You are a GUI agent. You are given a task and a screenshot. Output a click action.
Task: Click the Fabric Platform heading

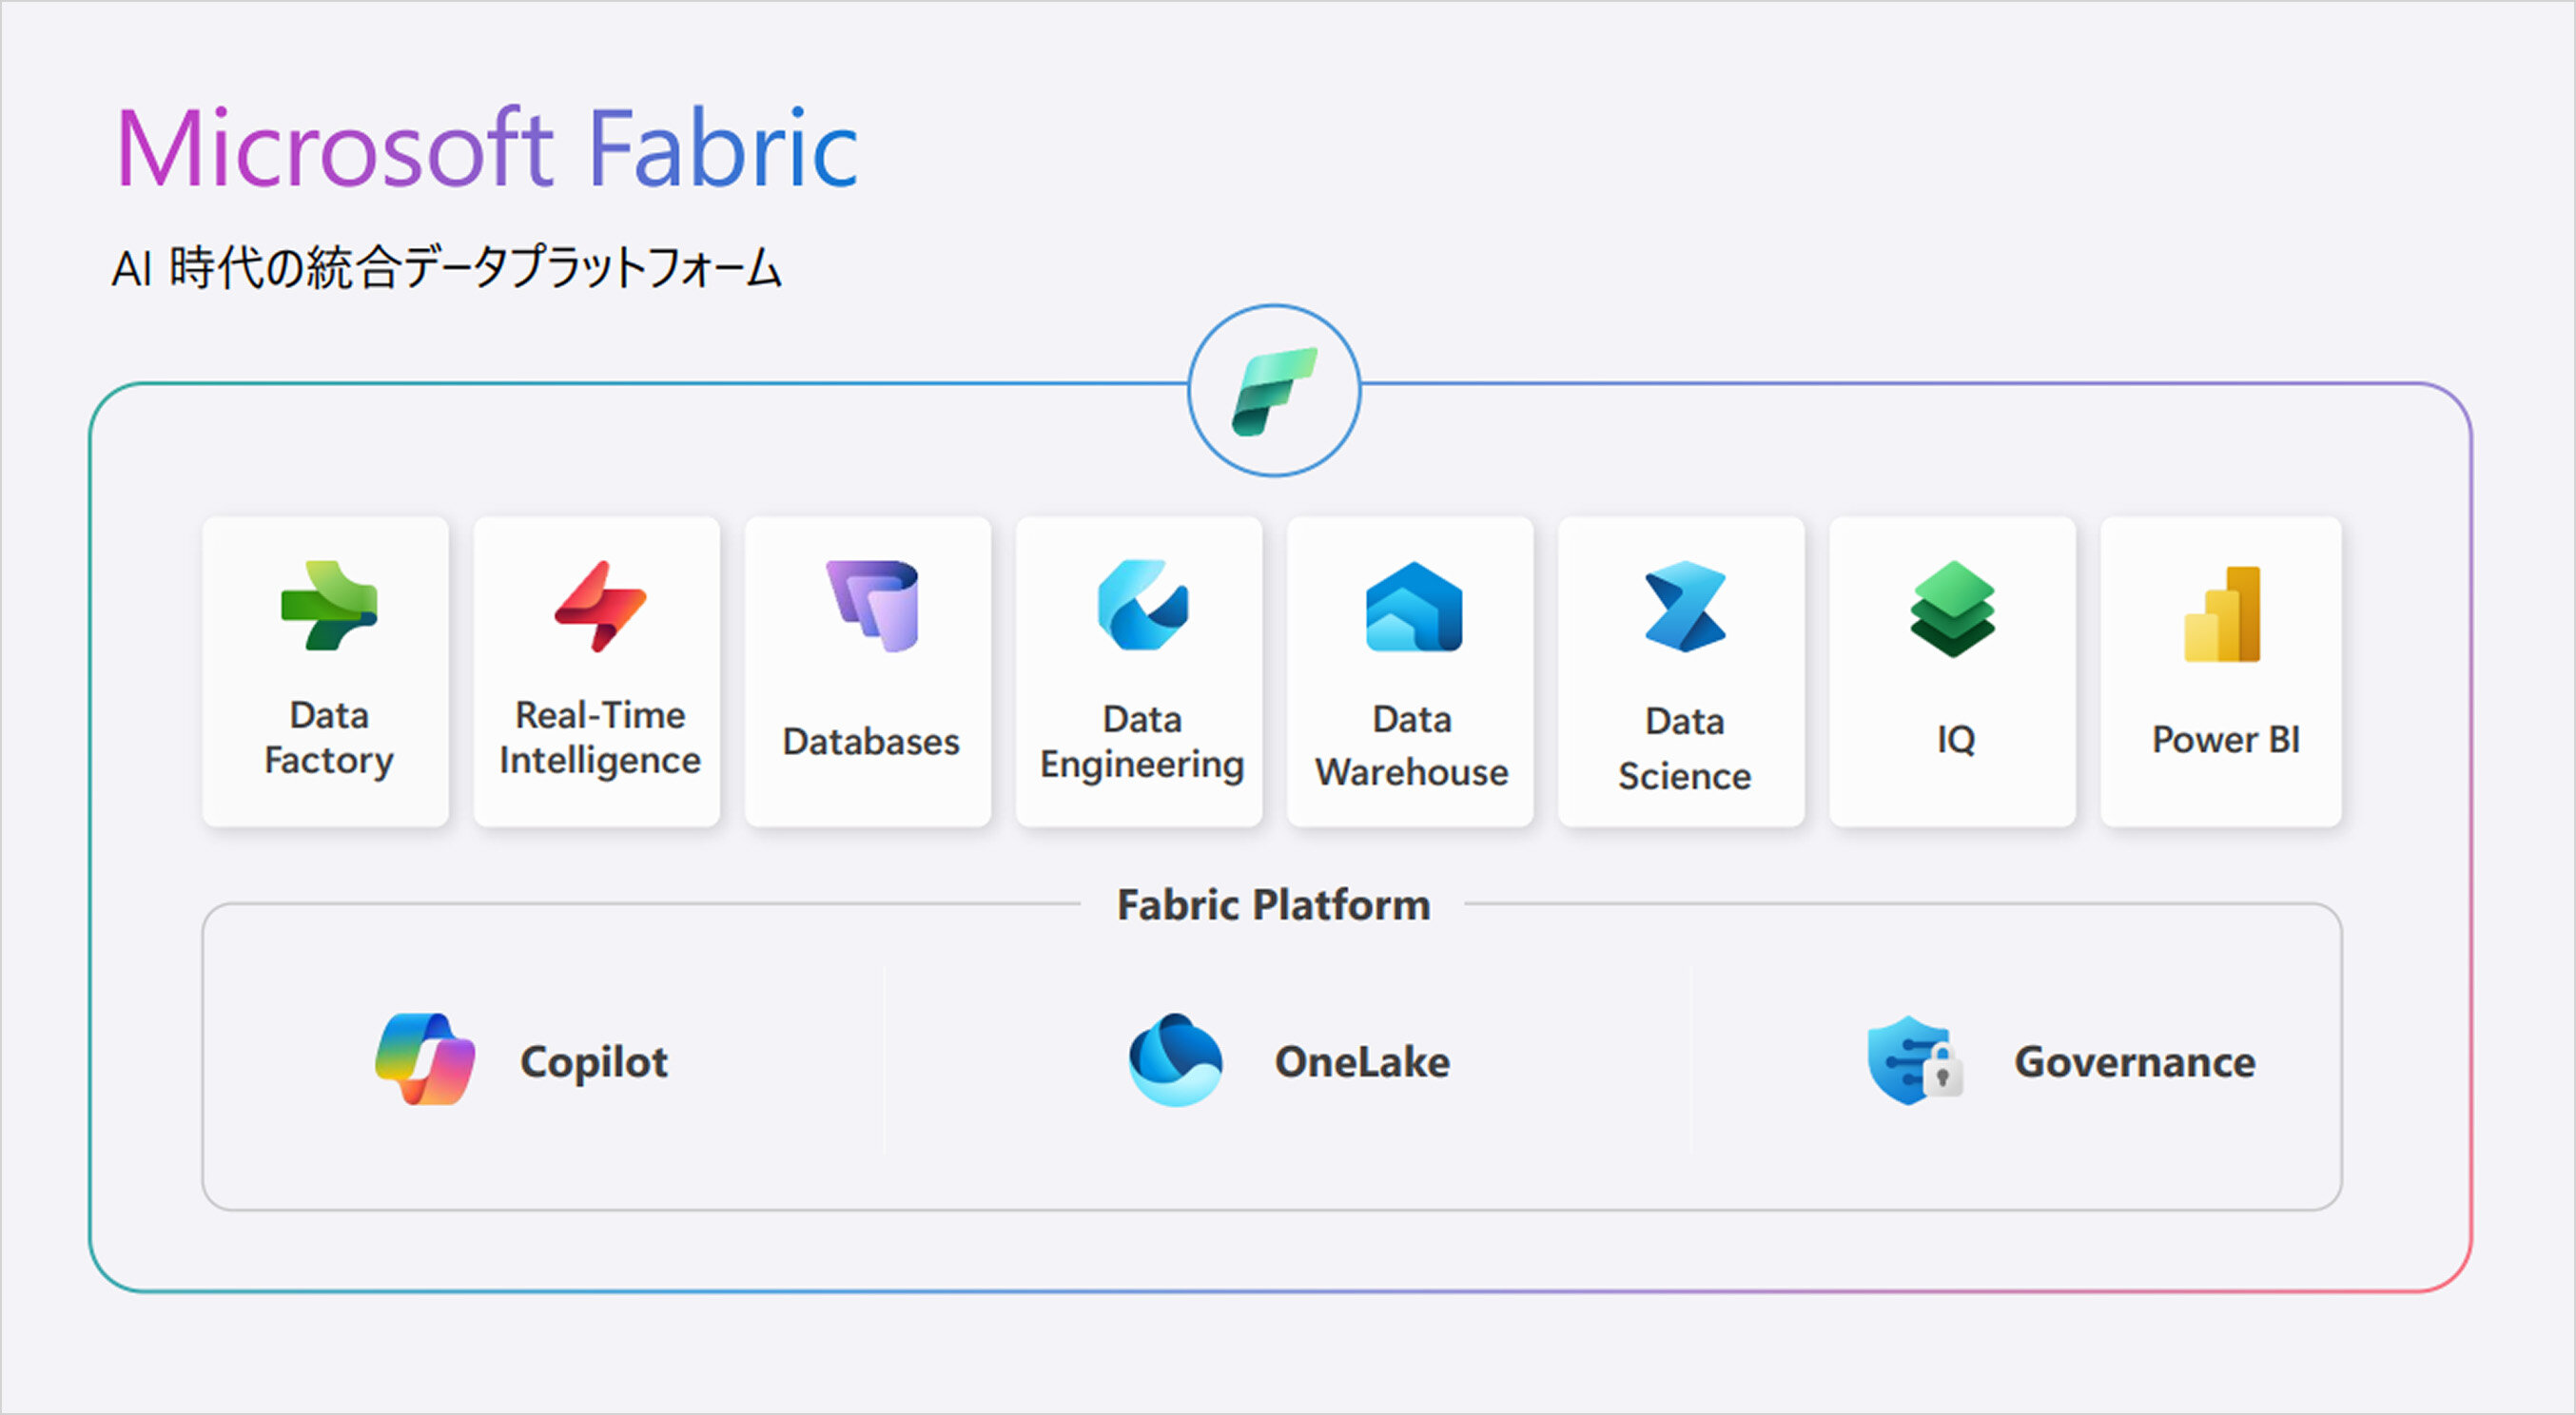(x=1273, y=905)
